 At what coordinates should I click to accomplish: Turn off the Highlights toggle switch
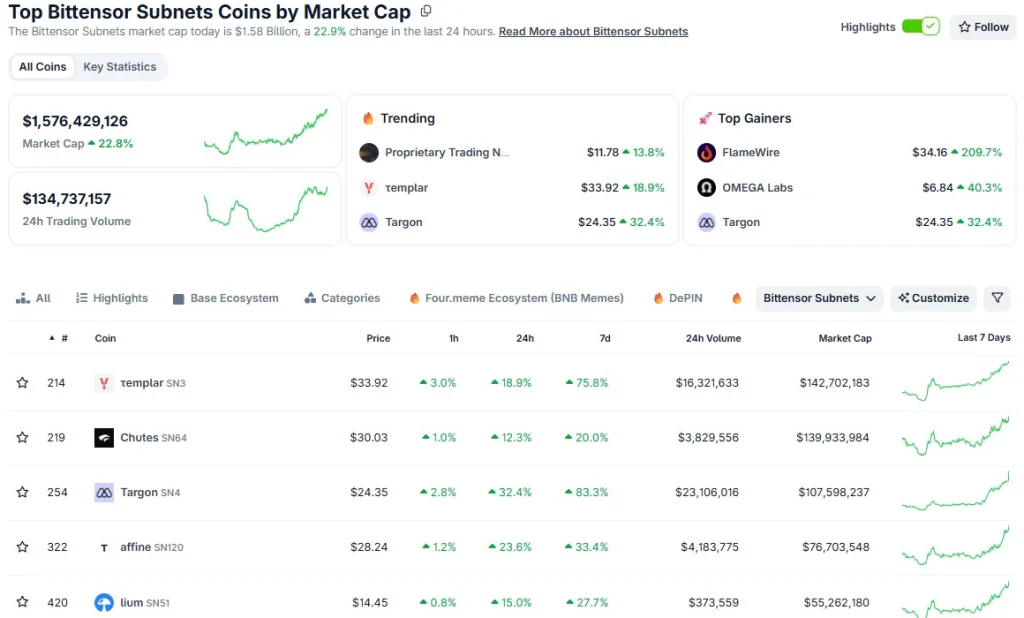click(920, 27)
